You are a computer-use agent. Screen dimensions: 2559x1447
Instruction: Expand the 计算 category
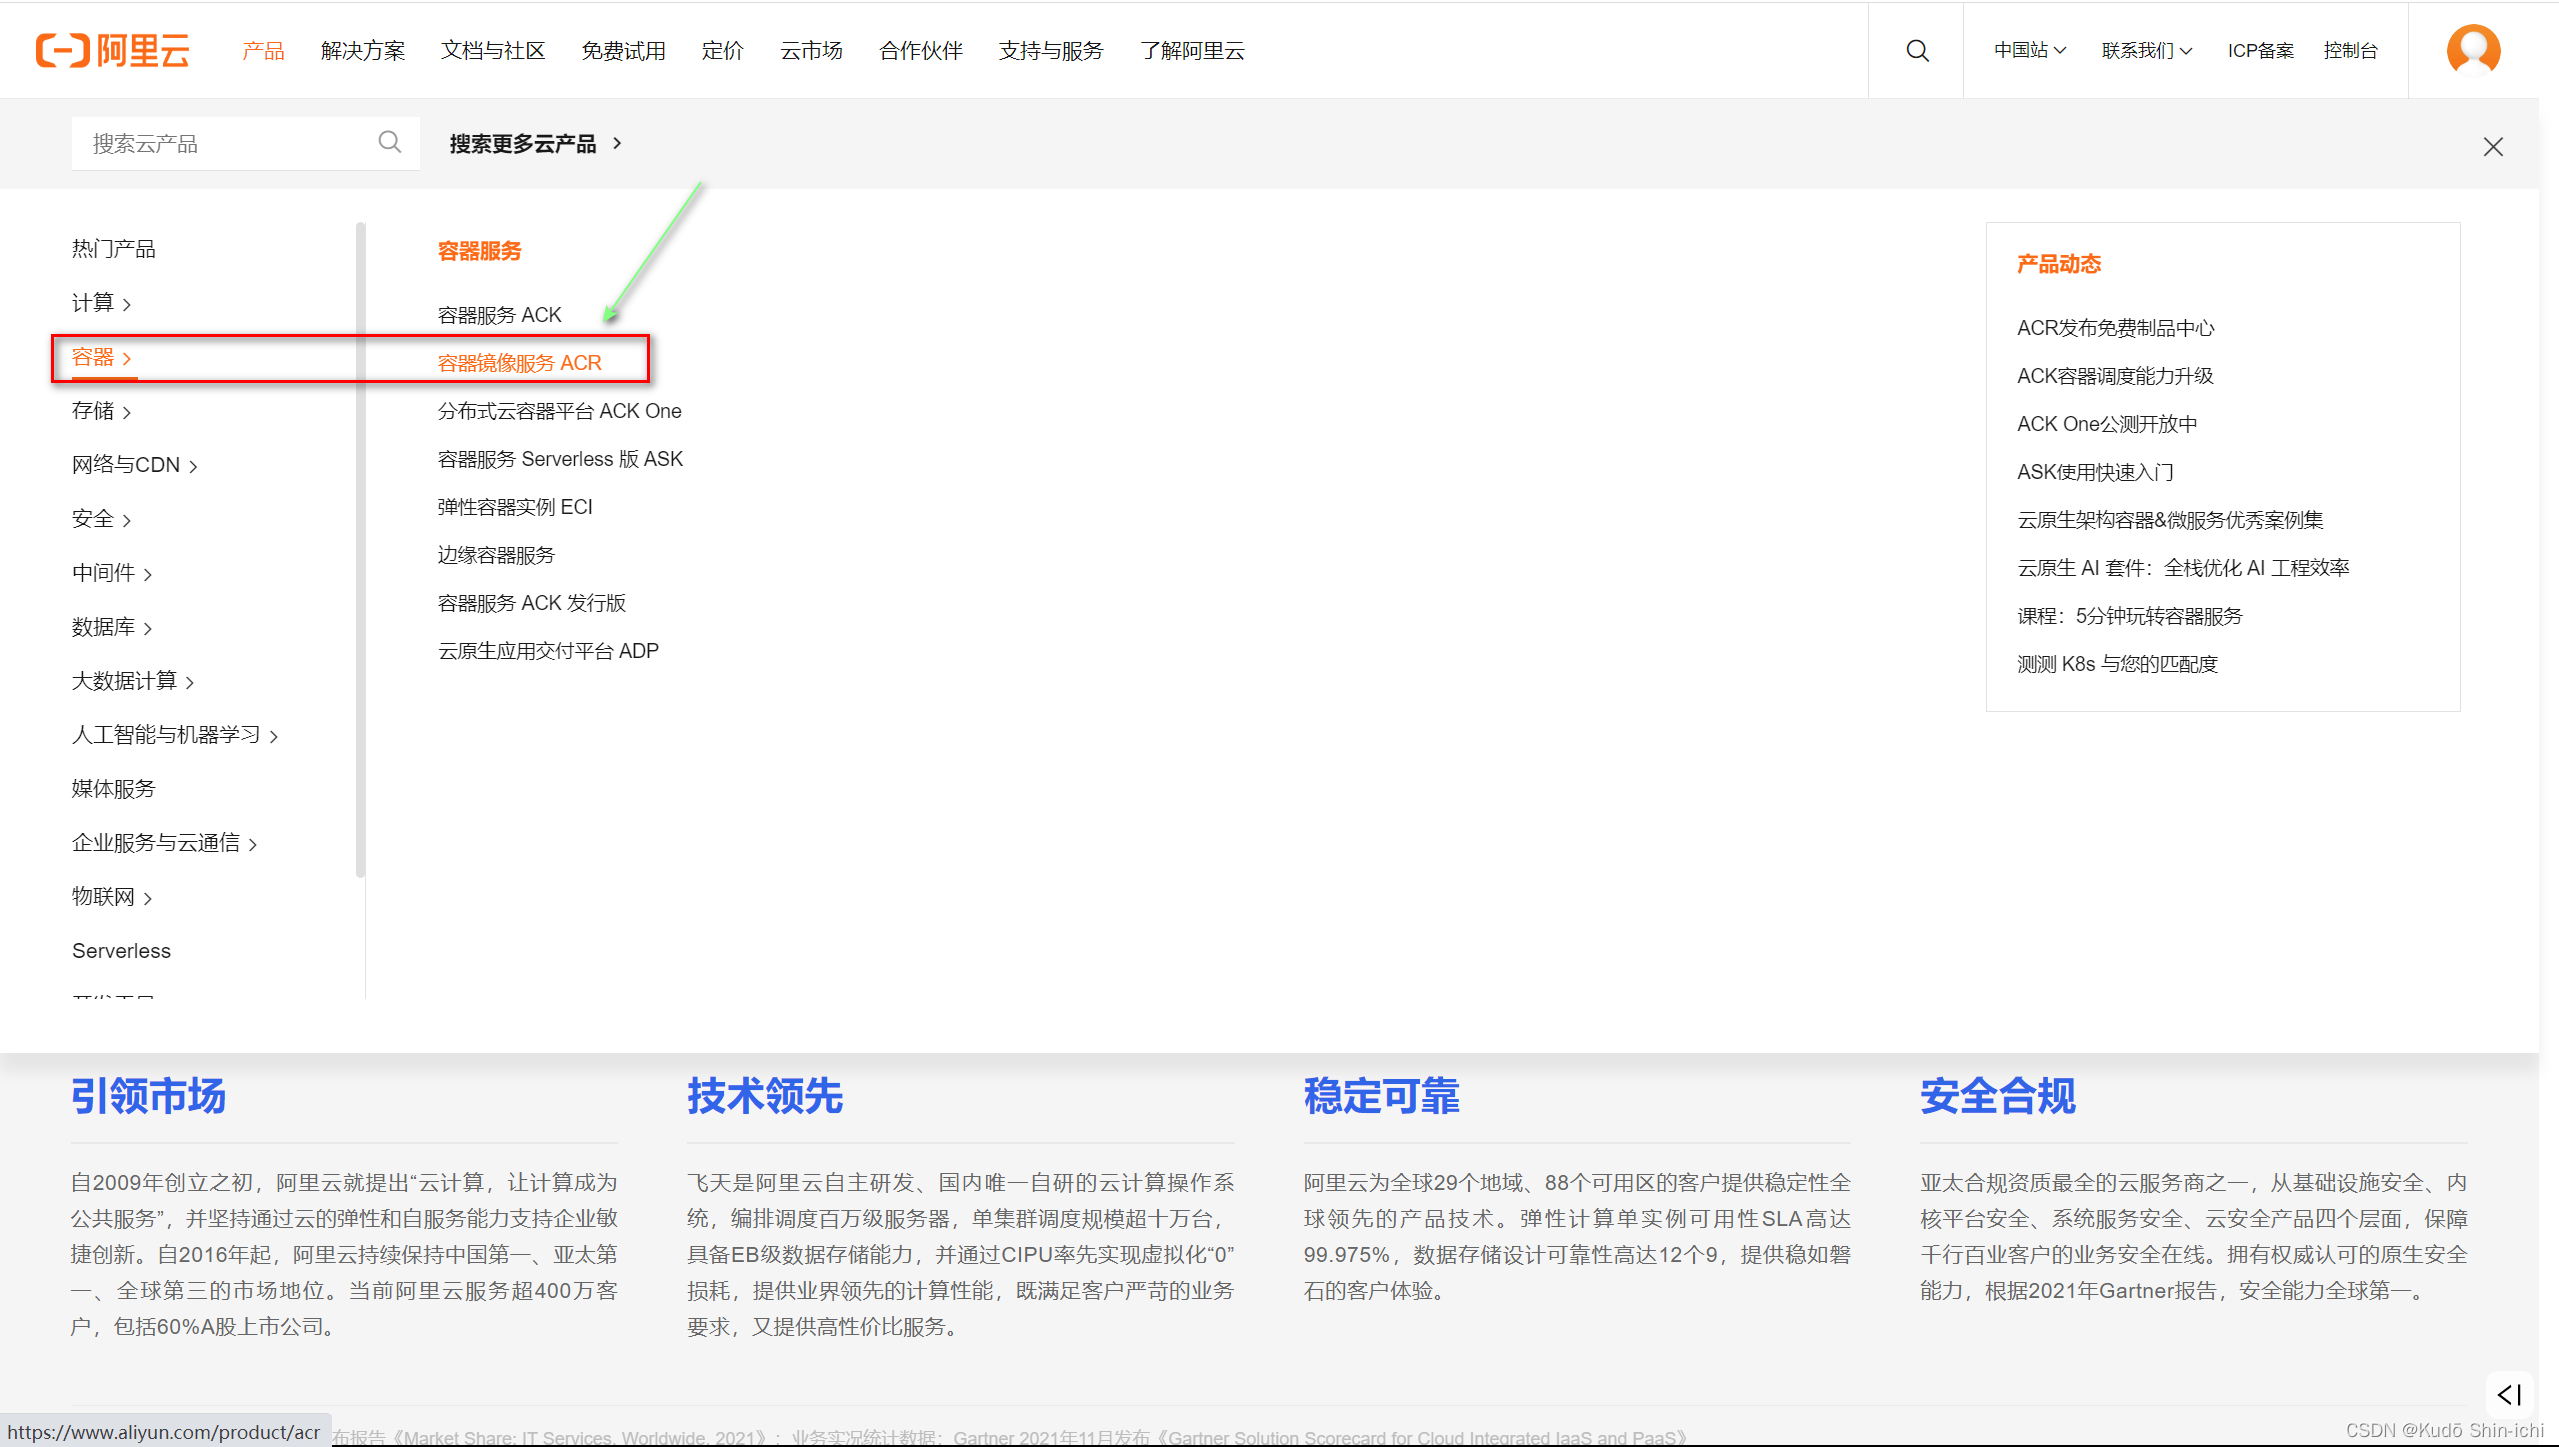pyautogui.click(x=101, y=303)
